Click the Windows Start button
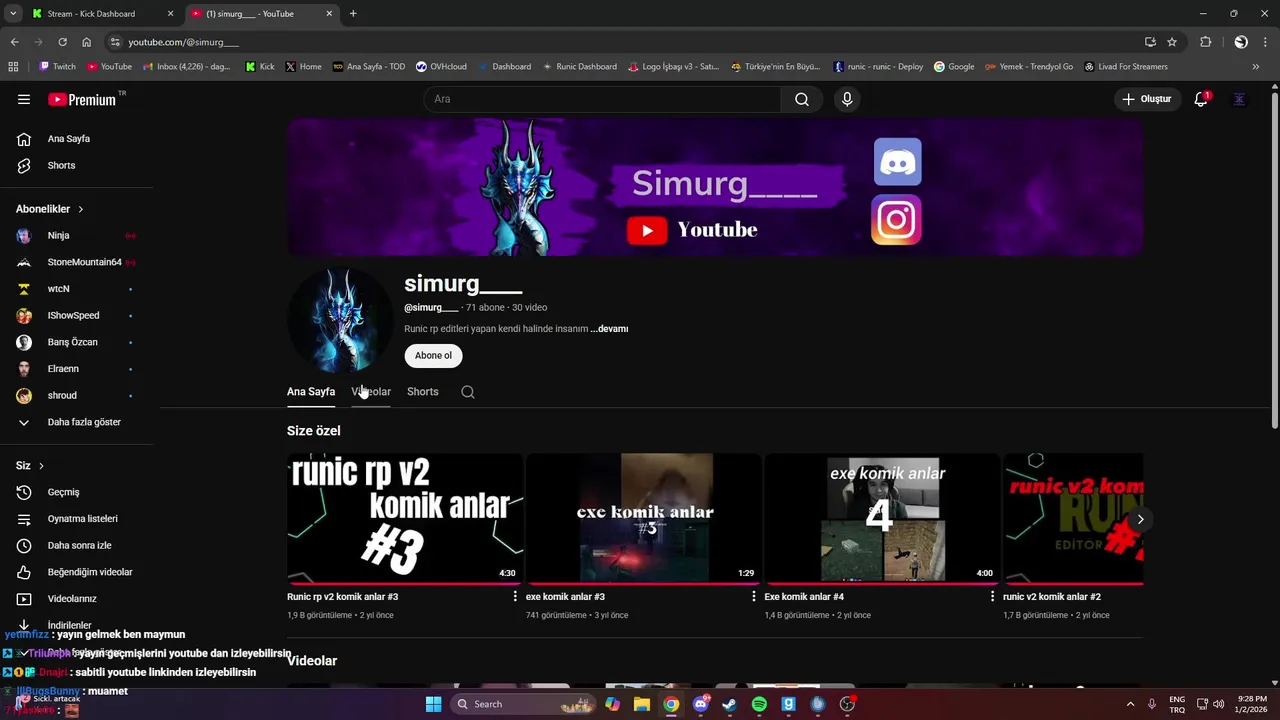The width and height of the screenshot is (1280, 720). click(433, 704)
